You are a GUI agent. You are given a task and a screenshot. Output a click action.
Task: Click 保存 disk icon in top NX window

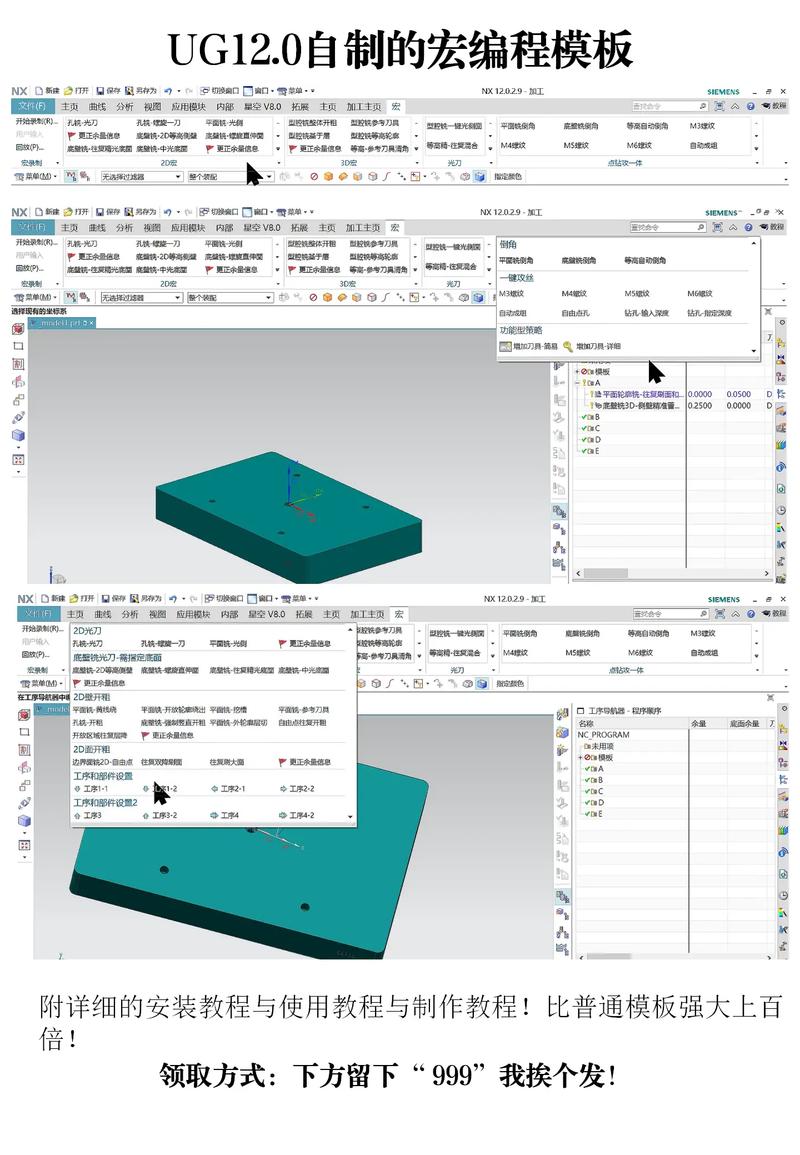(x=100, y=91)
